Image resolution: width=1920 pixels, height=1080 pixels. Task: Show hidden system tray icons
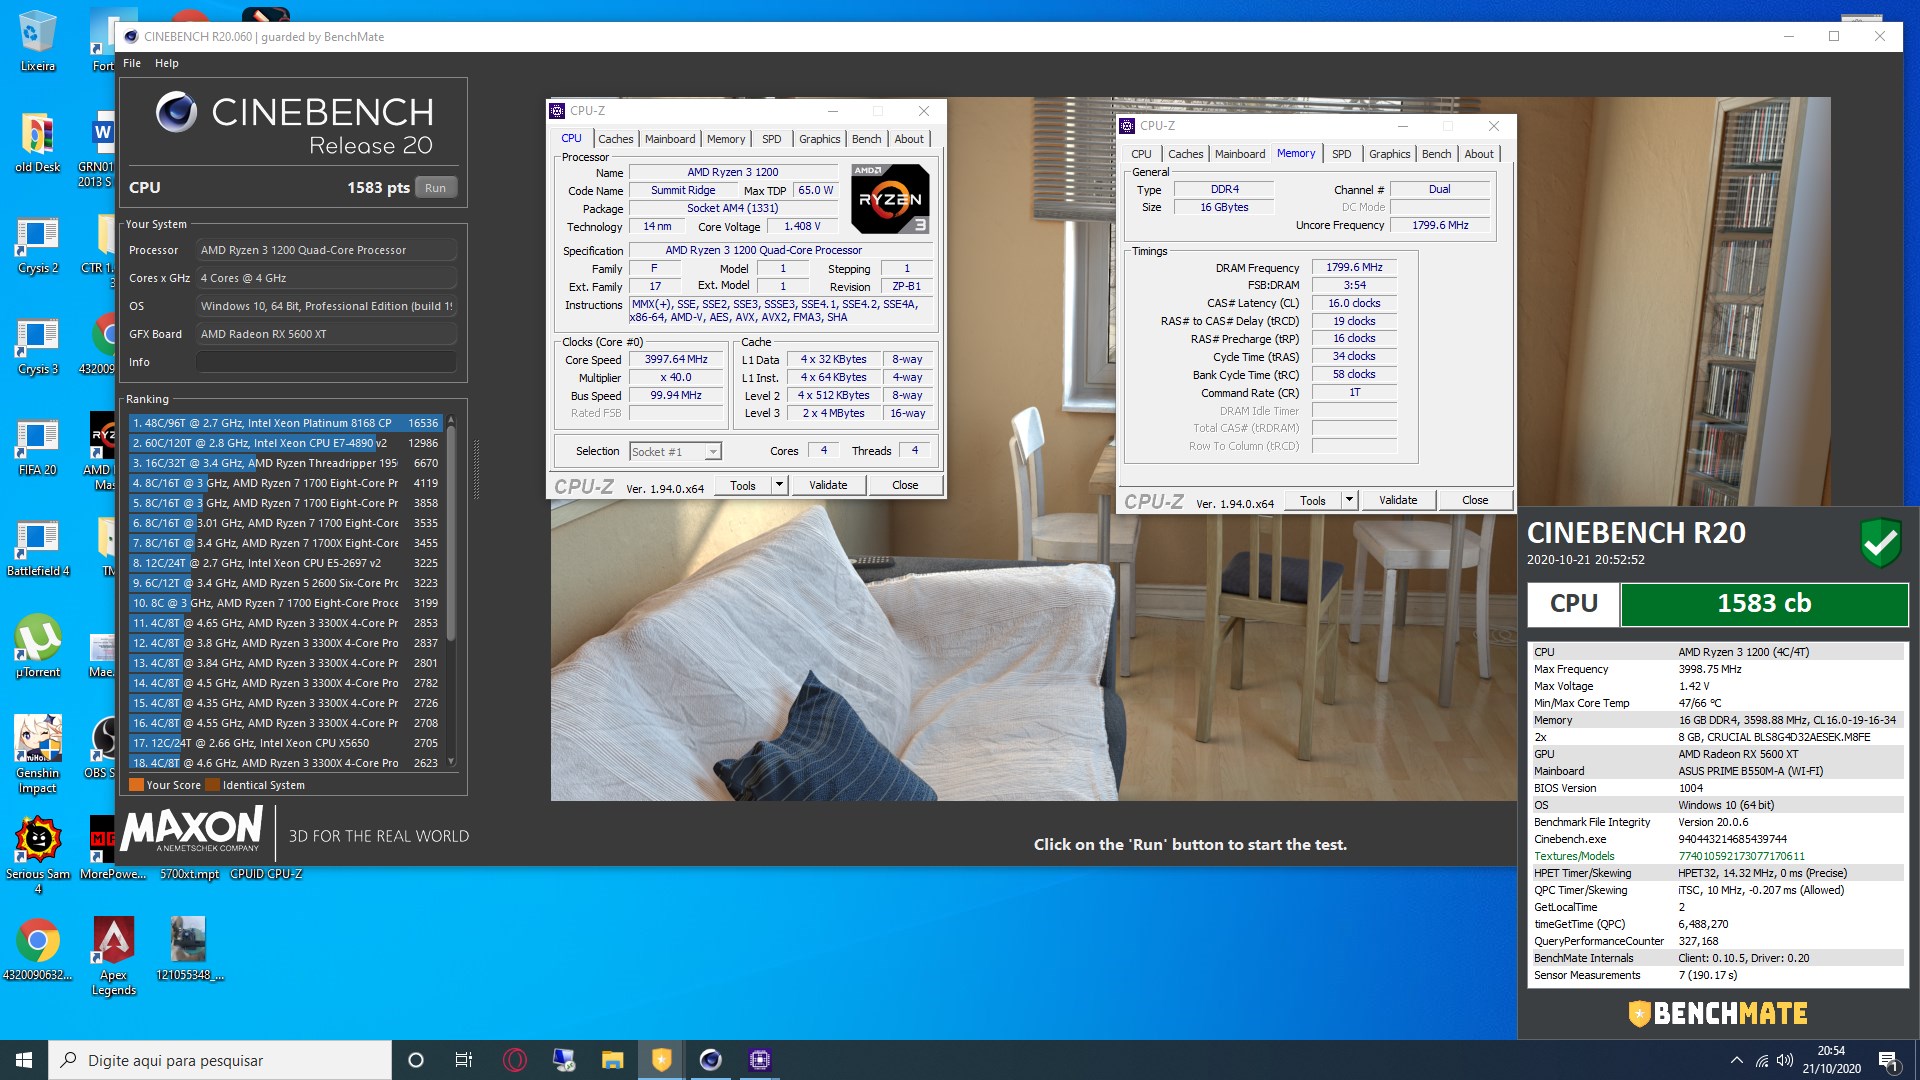pos(1737,1061)
